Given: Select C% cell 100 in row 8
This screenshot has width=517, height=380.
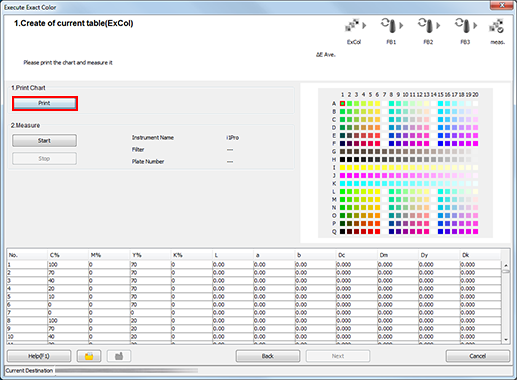Looking at the screenshot, I should tap(68, 321).
